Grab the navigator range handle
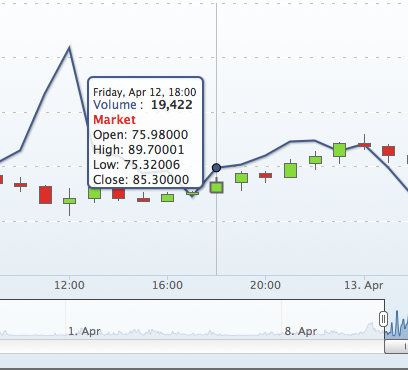This screenshot has width=408, height=370. 383,319
